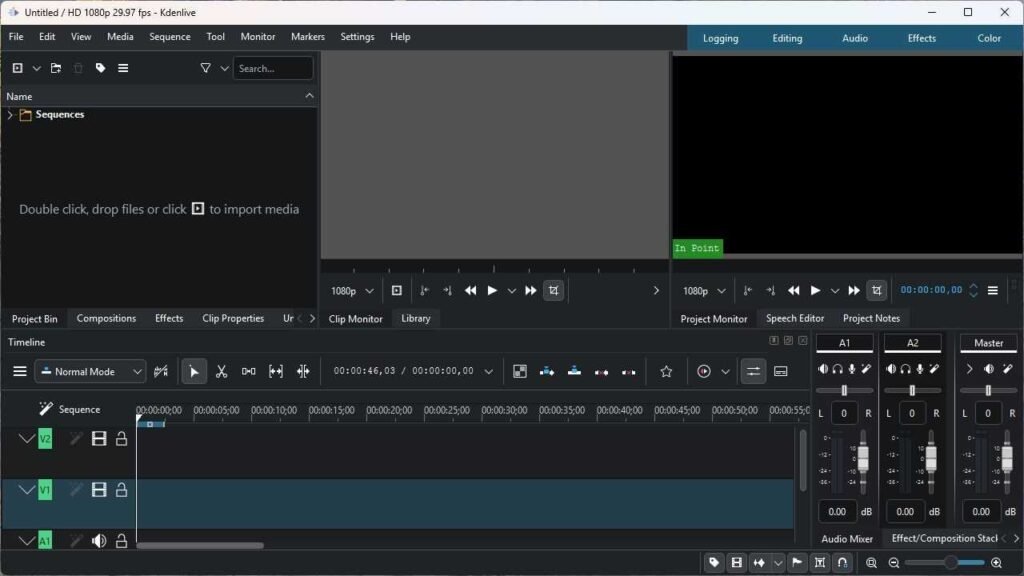The image size is (1024, 576).
Task: Click the mixed compositing checkerboard icon
Action: 520,372
